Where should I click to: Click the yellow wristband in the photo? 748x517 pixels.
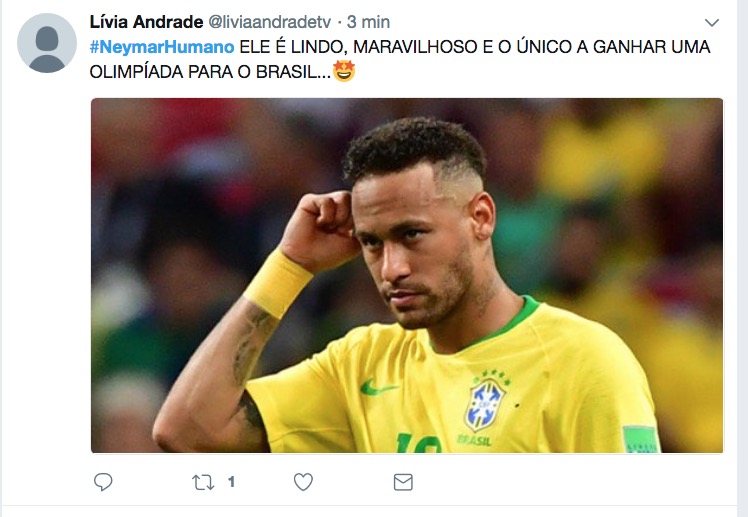click(x=277, y=284)
